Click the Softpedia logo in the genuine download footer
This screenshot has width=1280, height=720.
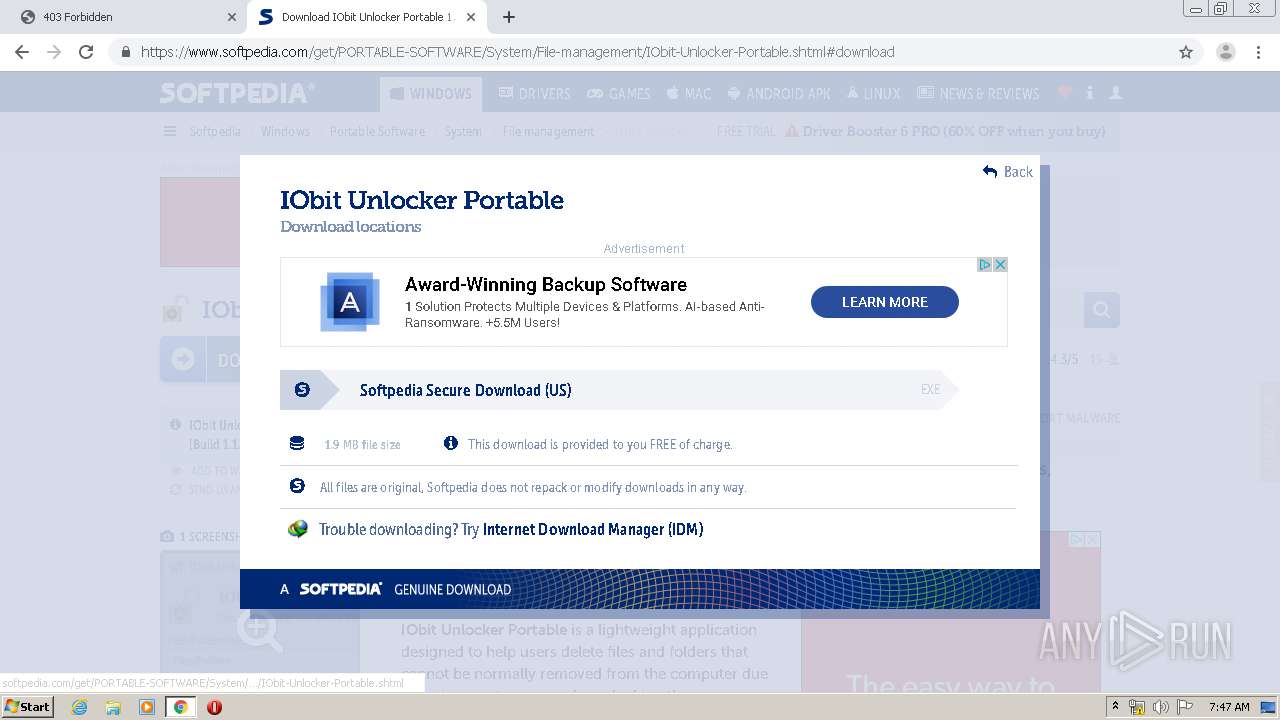pyautogui.click(x=341, y=589)
